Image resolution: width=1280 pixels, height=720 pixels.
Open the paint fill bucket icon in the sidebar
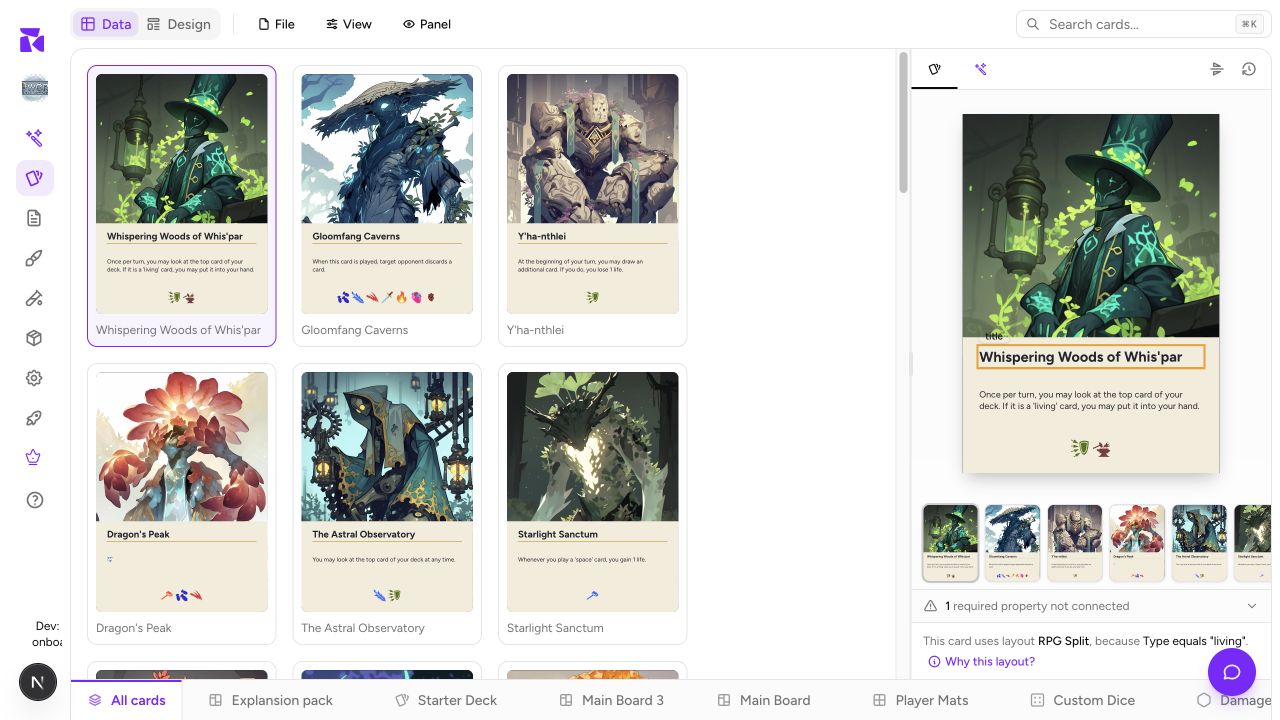(x=35, y=298)
